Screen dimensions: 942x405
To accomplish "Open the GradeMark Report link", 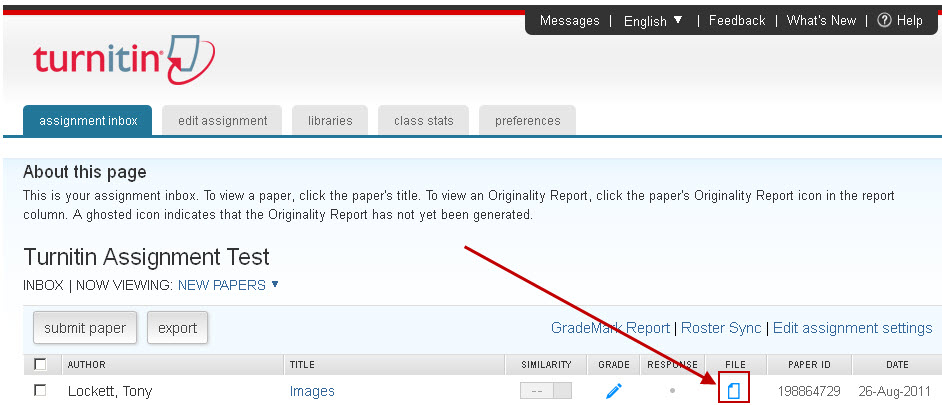I will coord(610,328).
